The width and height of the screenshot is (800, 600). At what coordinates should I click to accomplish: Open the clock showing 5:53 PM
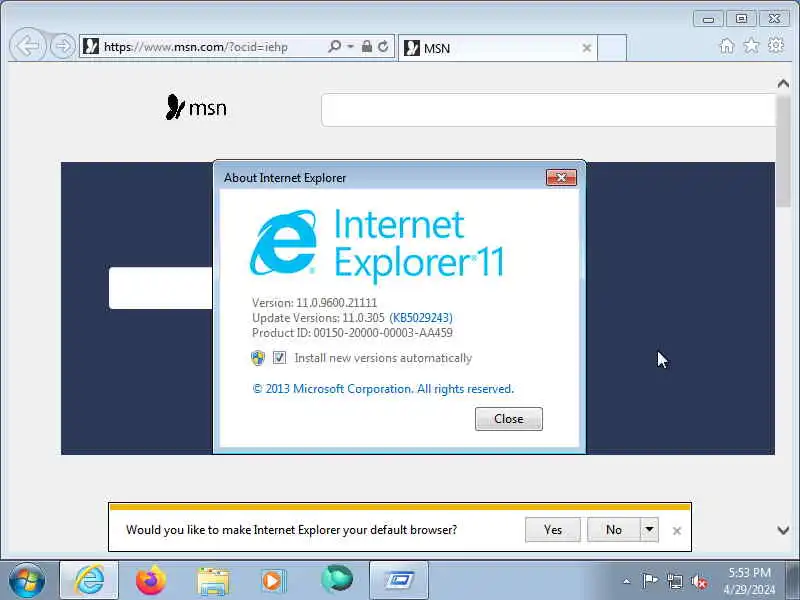point(749,581)
